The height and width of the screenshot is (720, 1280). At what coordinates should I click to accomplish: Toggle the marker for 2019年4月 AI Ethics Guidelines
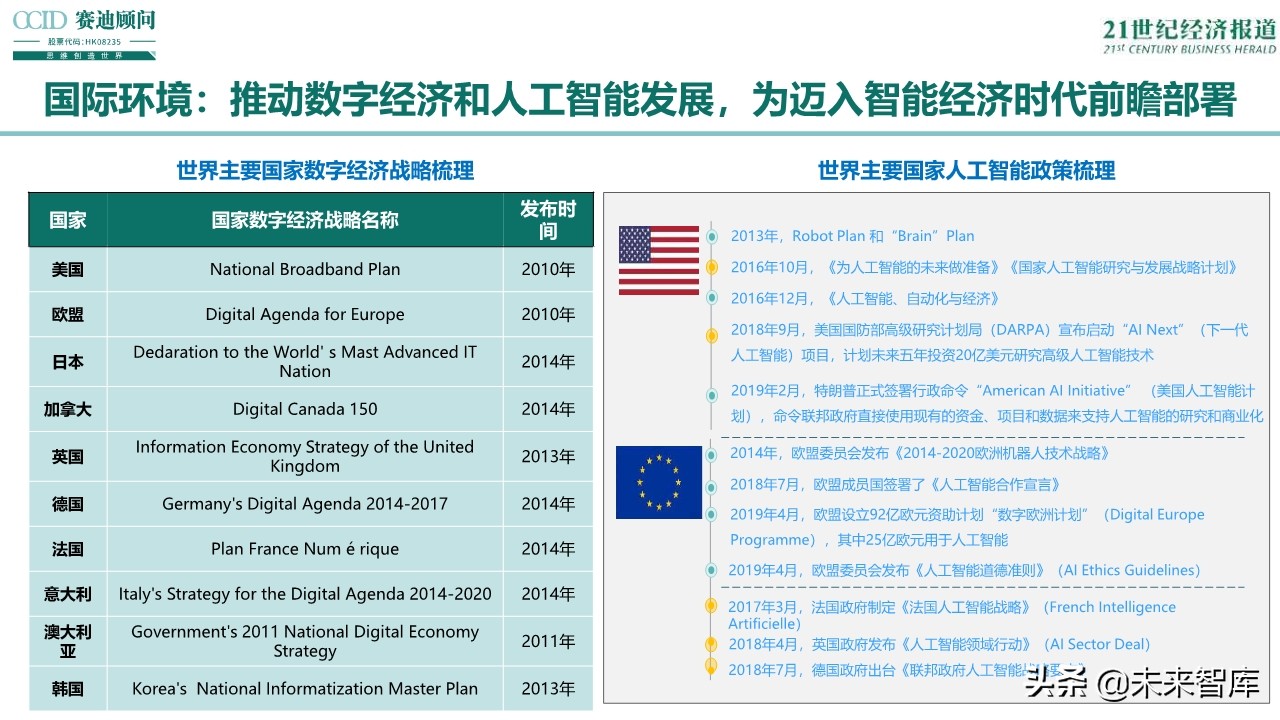pos(711,570)
